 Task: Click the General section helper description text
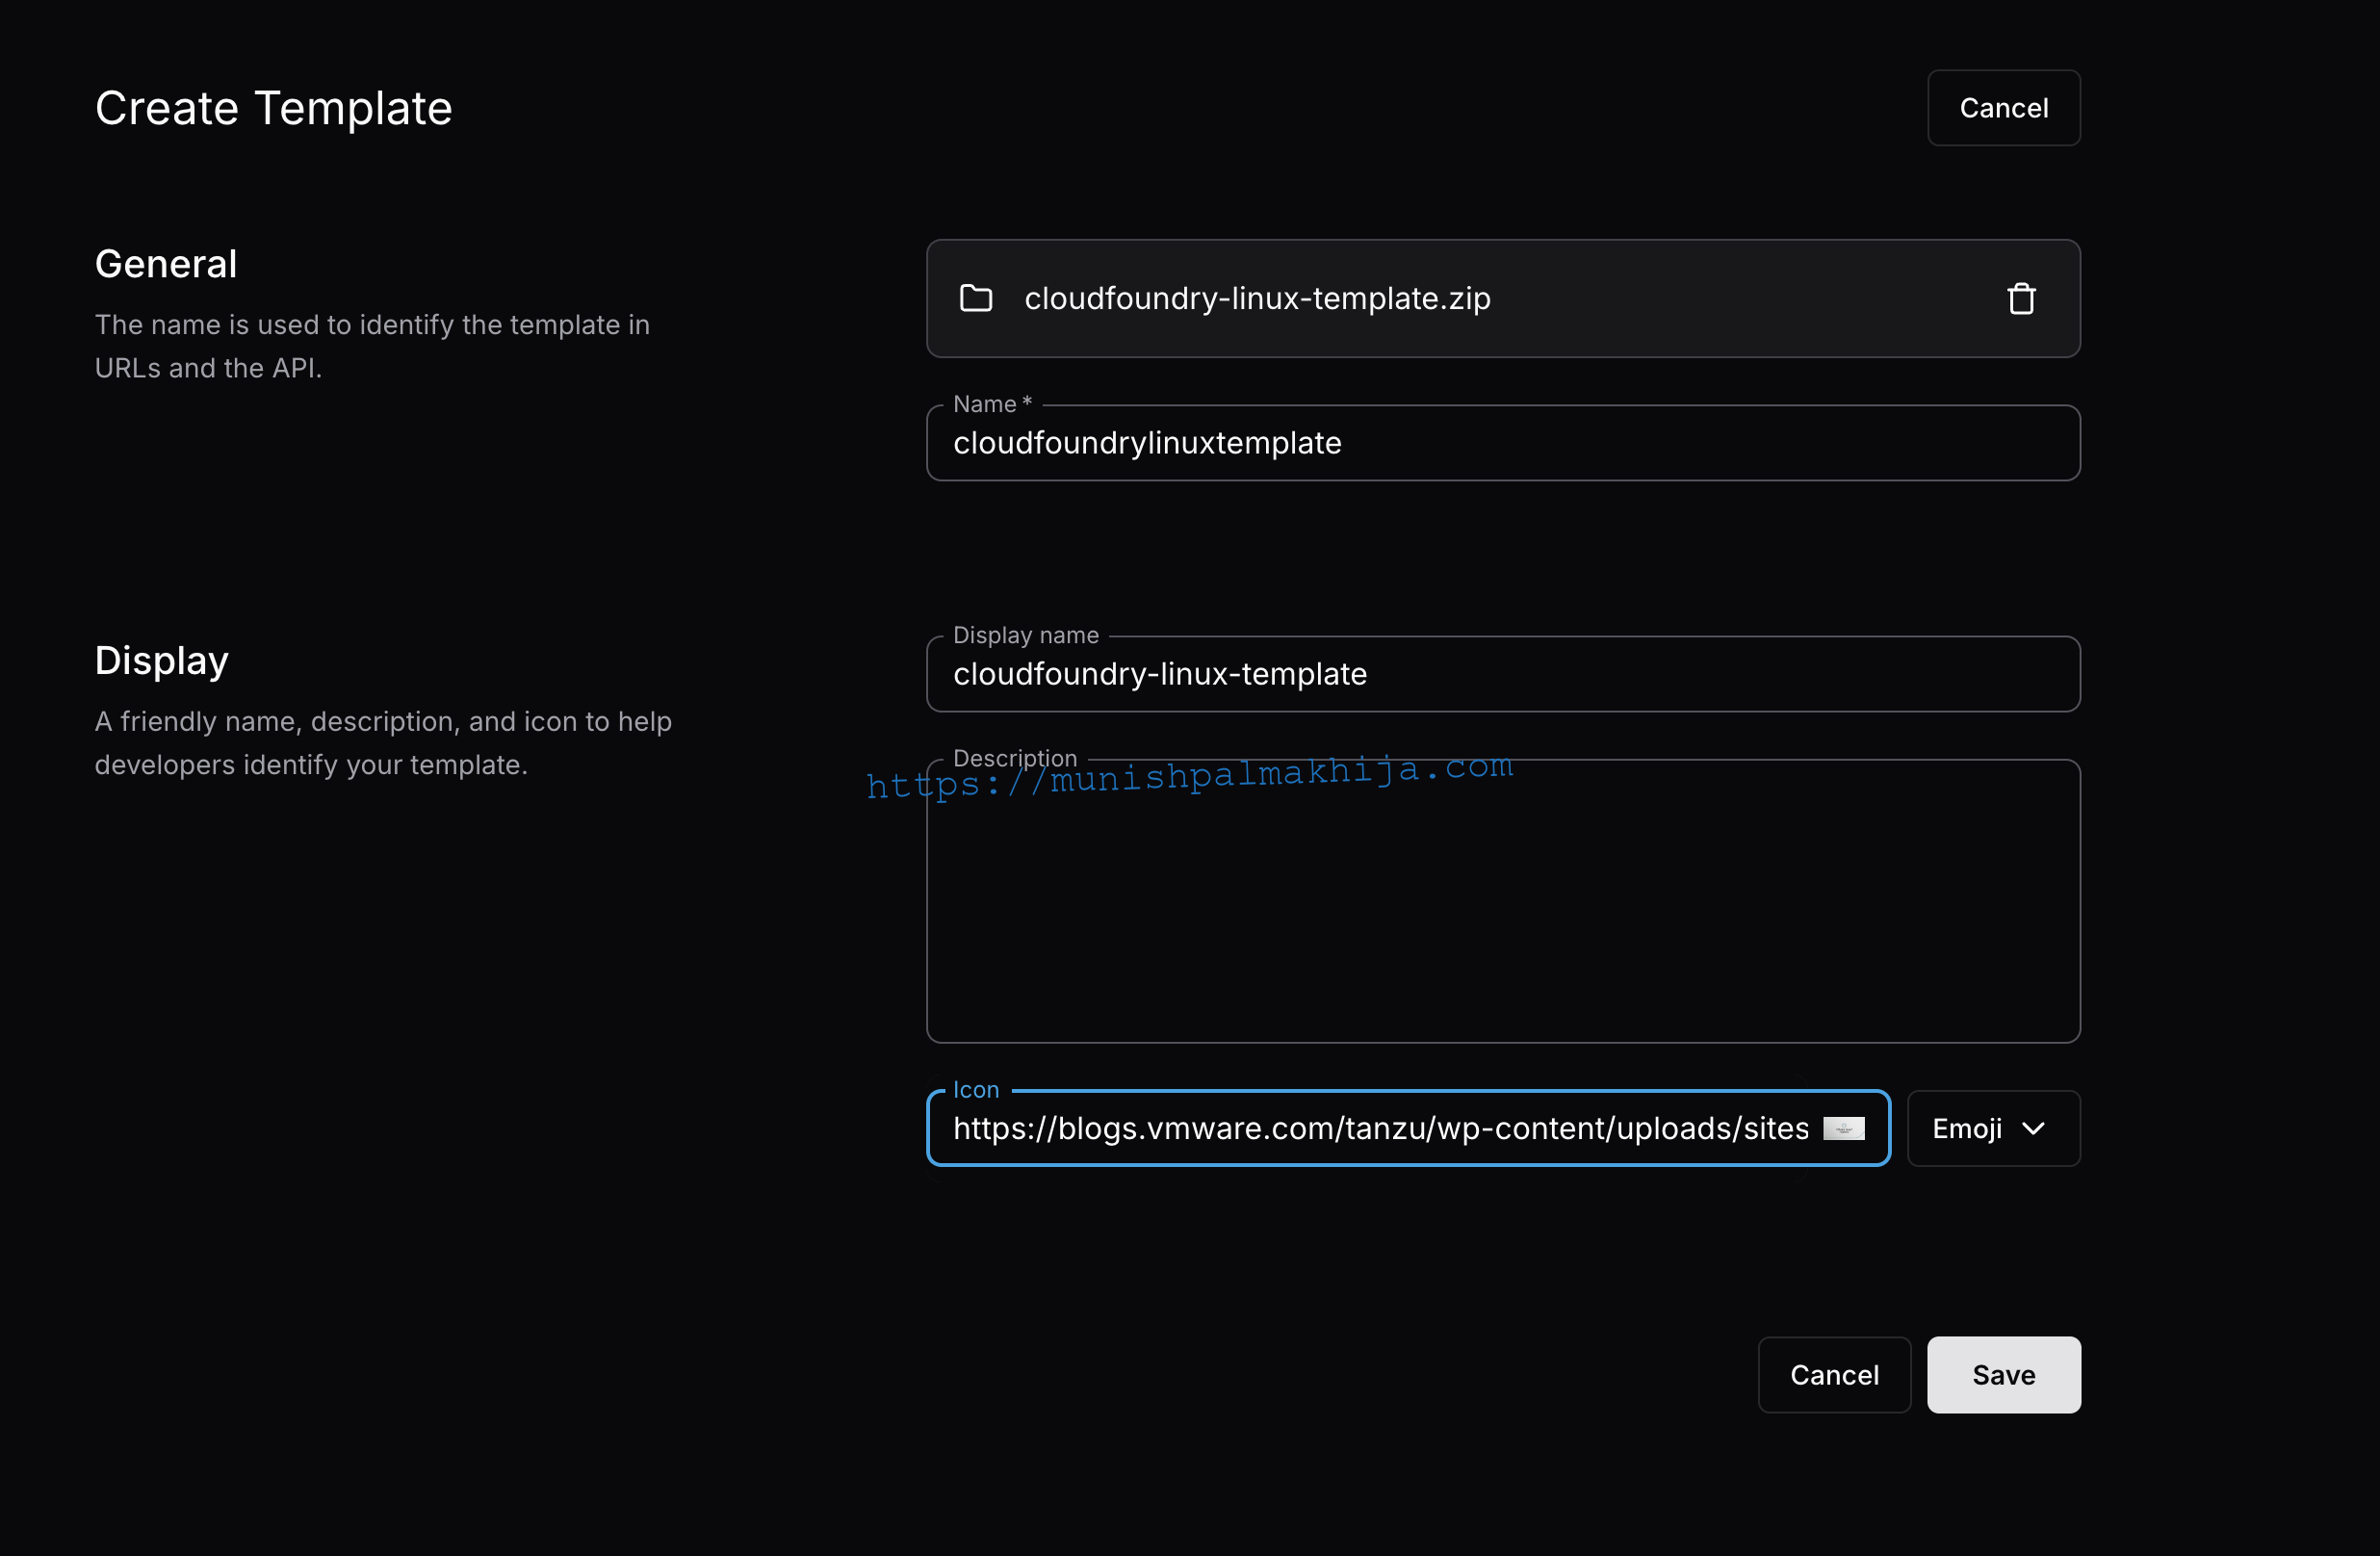pos(372,346)
